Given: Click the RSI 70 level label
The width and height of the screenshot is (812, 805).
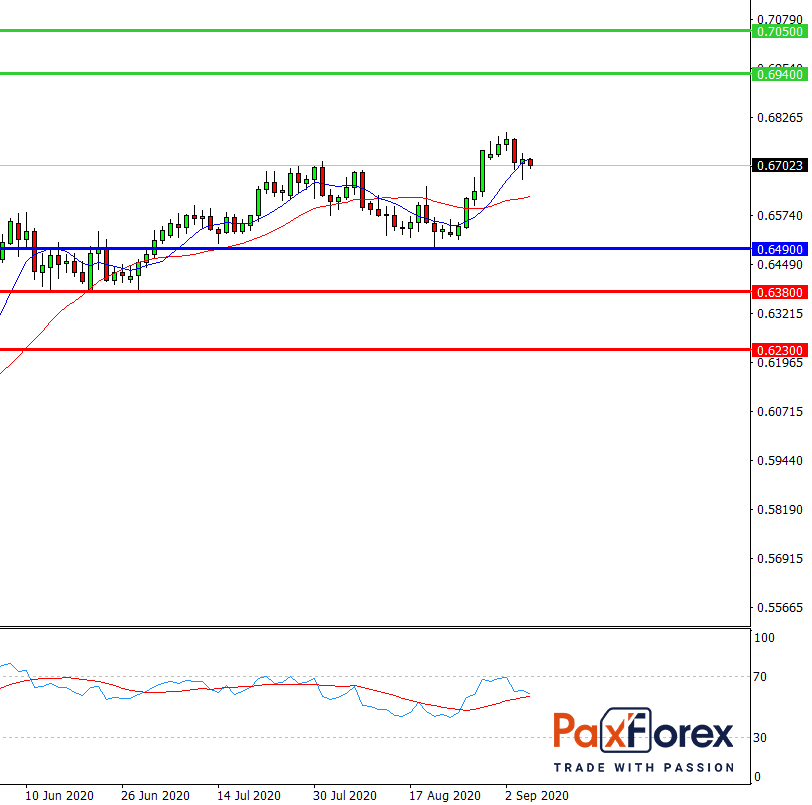Looking at the screenshot, I should 760,677.
